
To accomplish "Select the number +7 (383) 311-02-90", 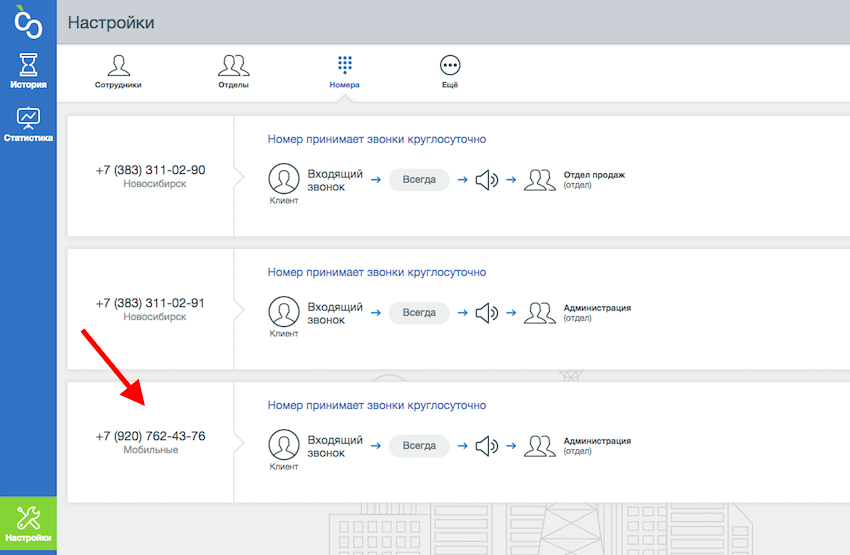I will (151, 170).
